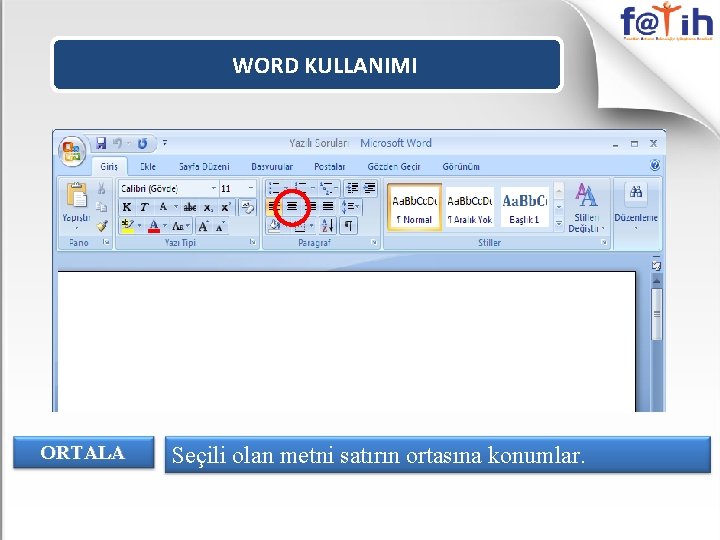The height and width of the screenshot is (540, 720).
Task: Open the font size 11 dropdown
Action: pyautogui.click(x=251, y=188)
